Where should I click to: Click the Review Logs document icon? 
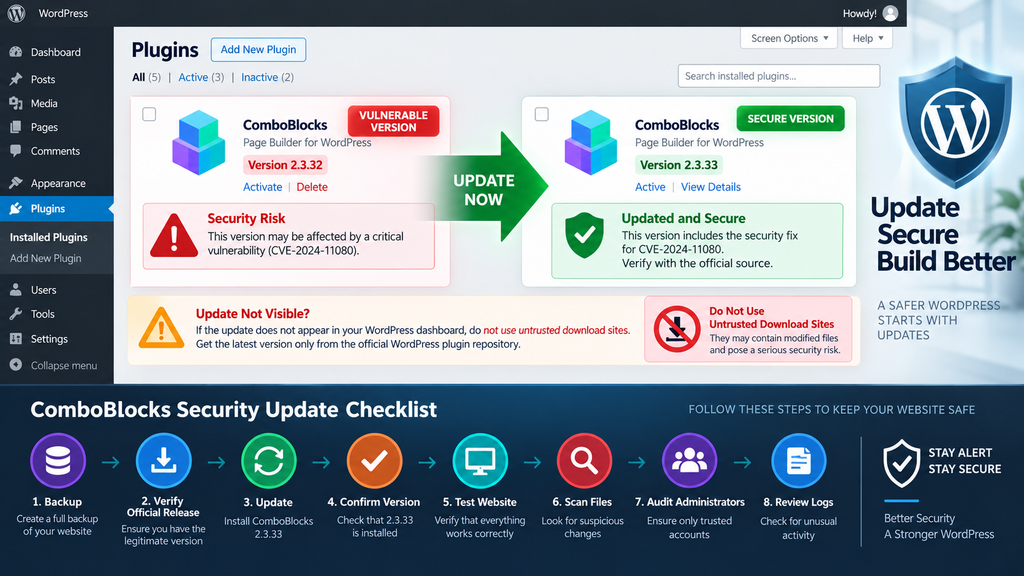click(x=799, y=461)
